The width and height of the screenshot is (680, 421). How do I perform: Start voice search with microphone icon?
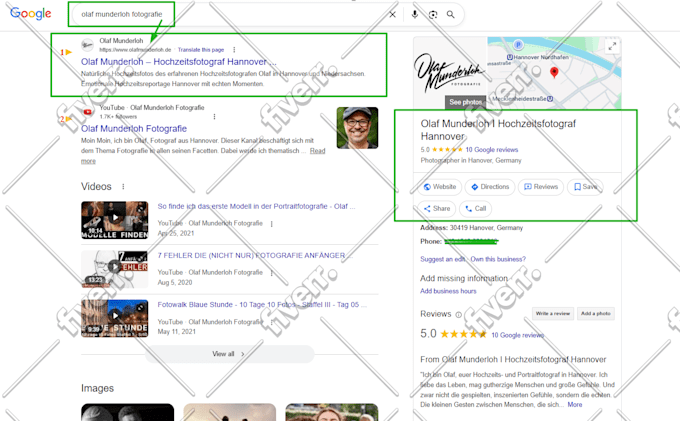415,14
